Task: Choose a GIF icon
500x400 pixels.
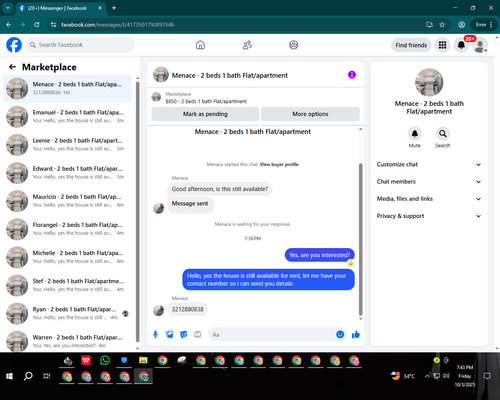Action: (x=198, y=334)
